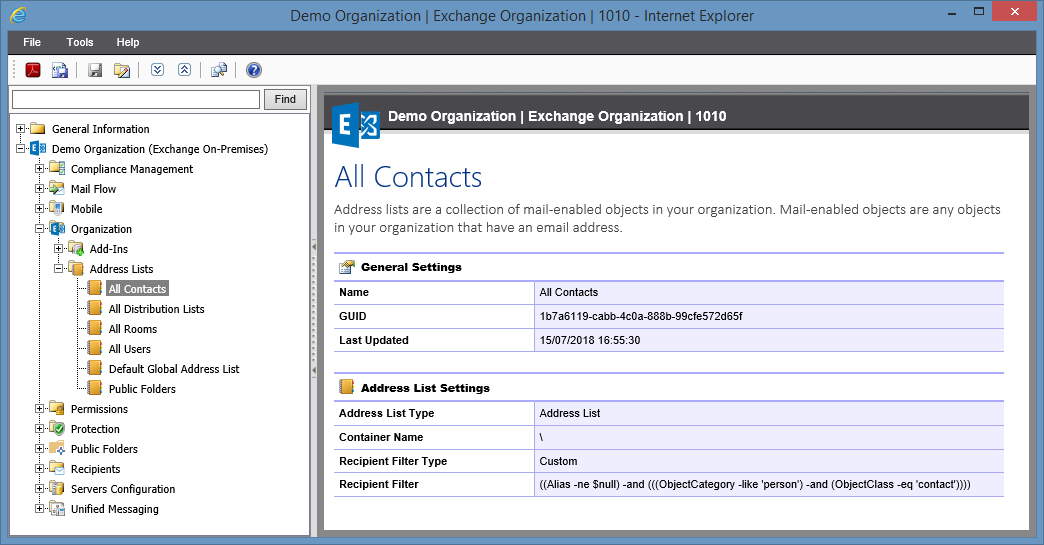Click the save-all disks toolbar icon
This screenshot has width=1044, height=545.
tap(60, 70)
